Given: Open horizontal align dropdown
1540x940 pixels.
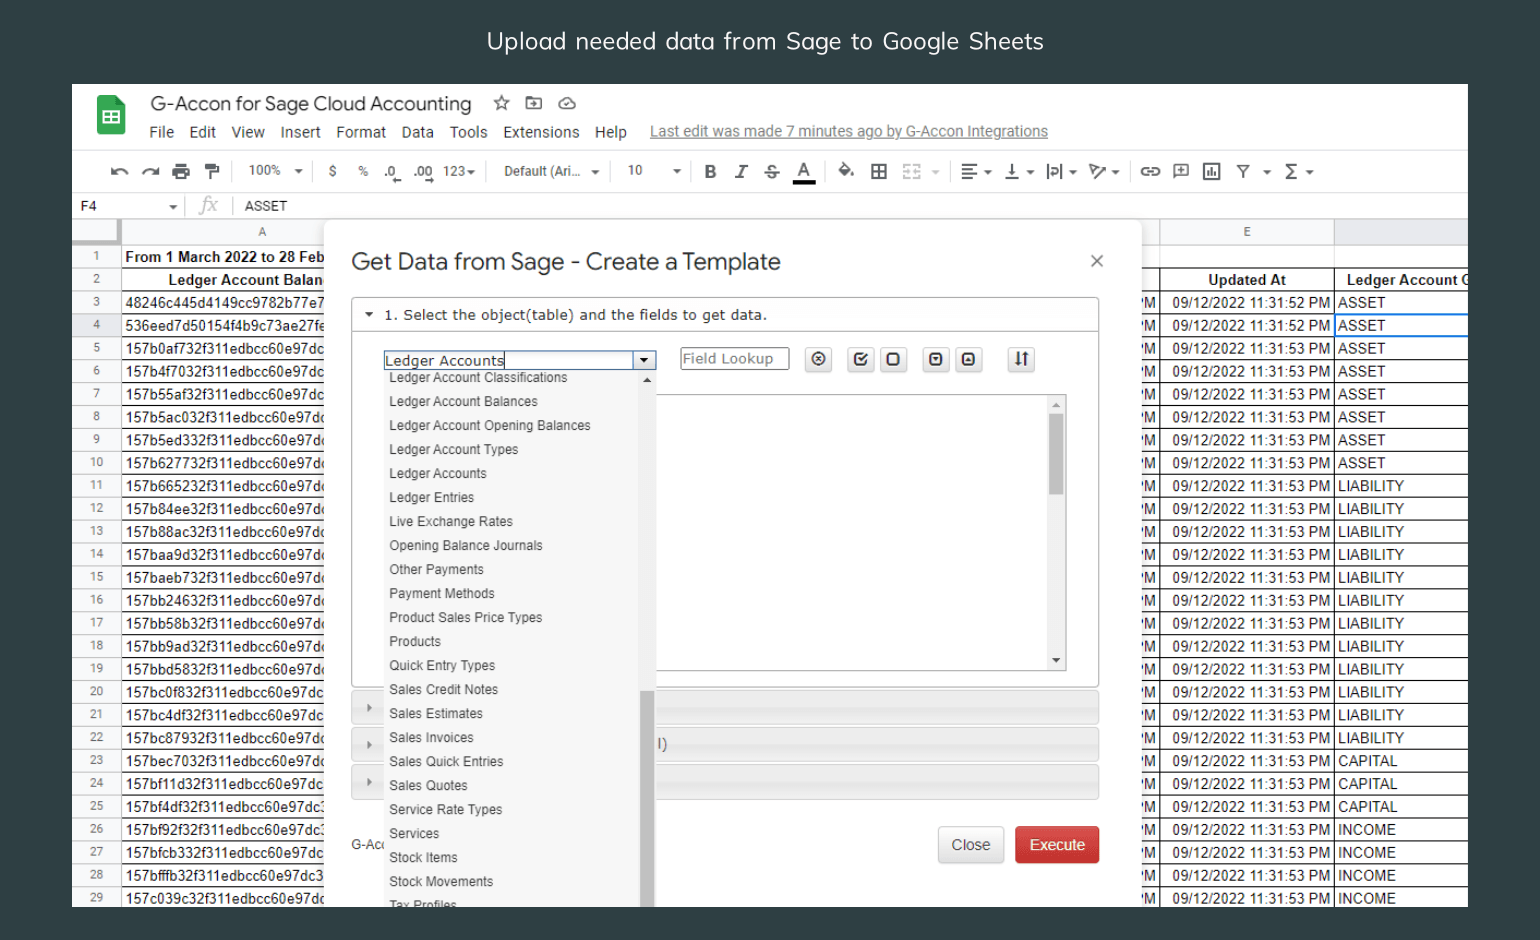Looking at the screenshot, I should point(976,172).
